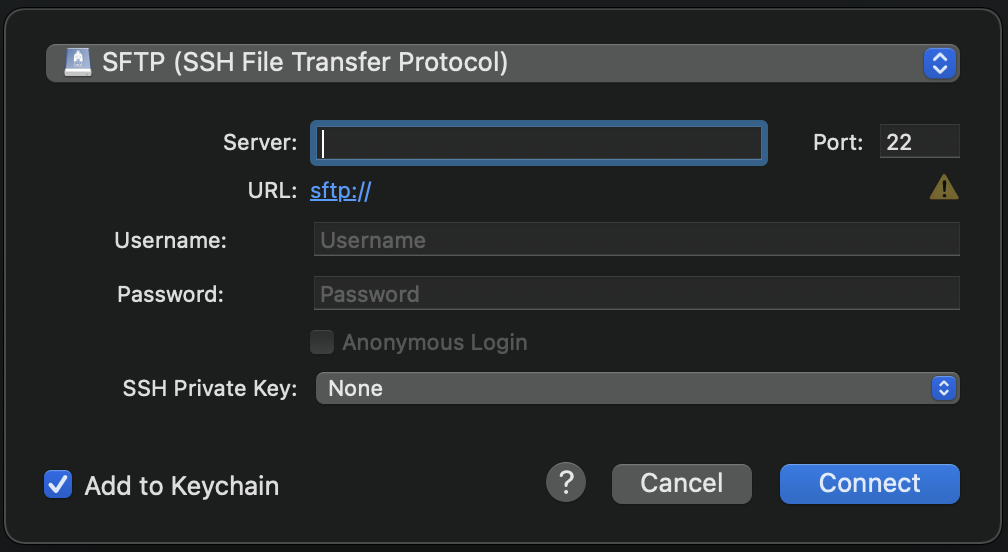Viewport: 1008px width, 552px height.
Task: Toggle the Anonymous Login checkbox
Action: click(x=322, y=343)
